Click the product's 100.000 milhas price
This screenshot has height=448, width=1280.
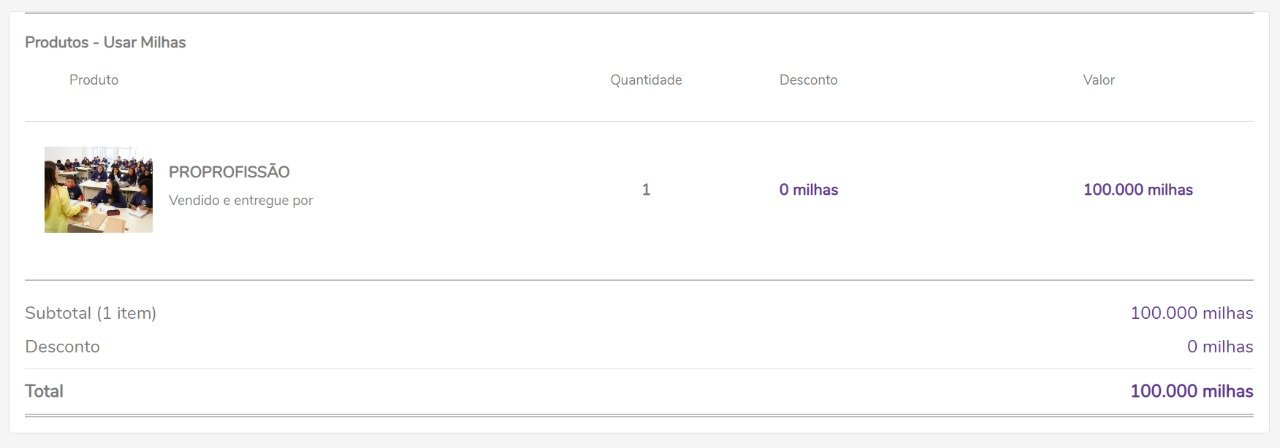coord(1138,189)
